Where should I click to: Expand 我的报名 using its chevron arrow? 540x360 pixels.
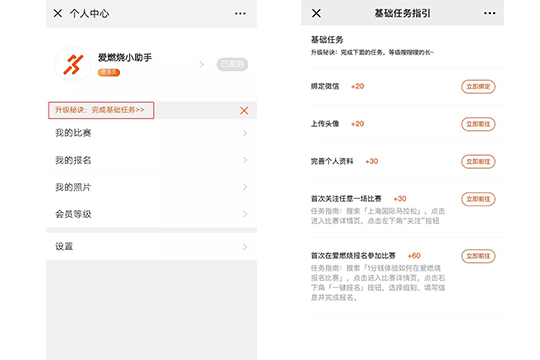point(245,160)
